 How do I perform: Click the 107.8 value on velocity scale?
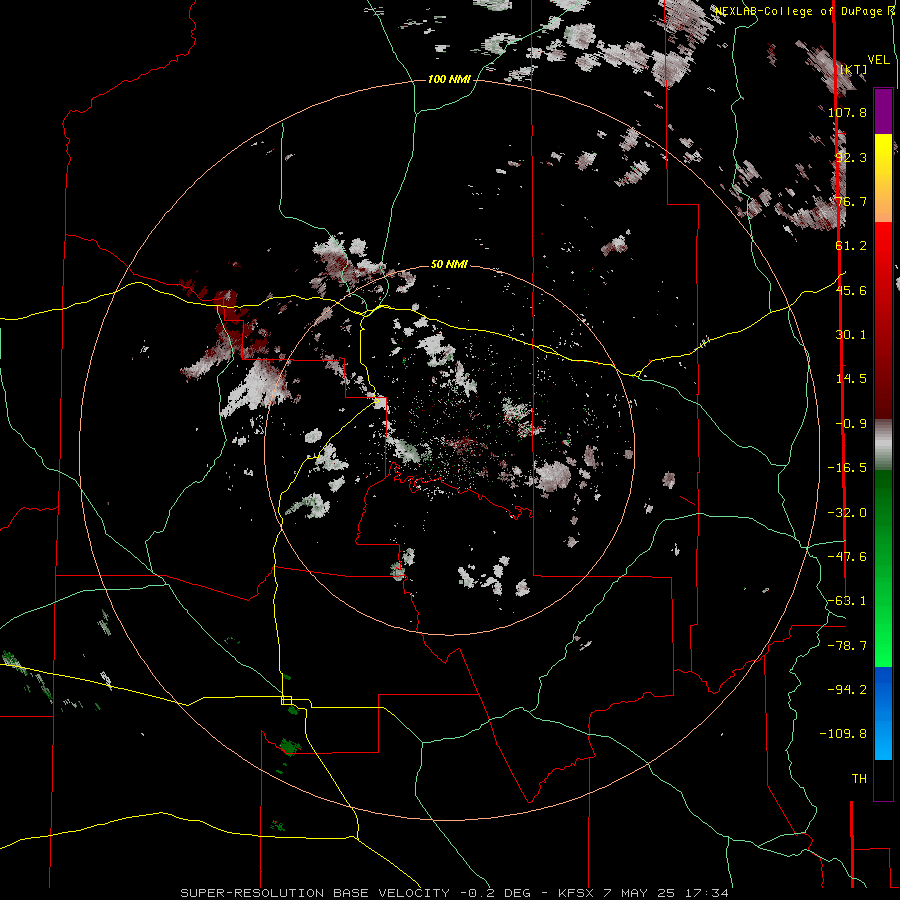pyautogui.click(x=847, y=112)
